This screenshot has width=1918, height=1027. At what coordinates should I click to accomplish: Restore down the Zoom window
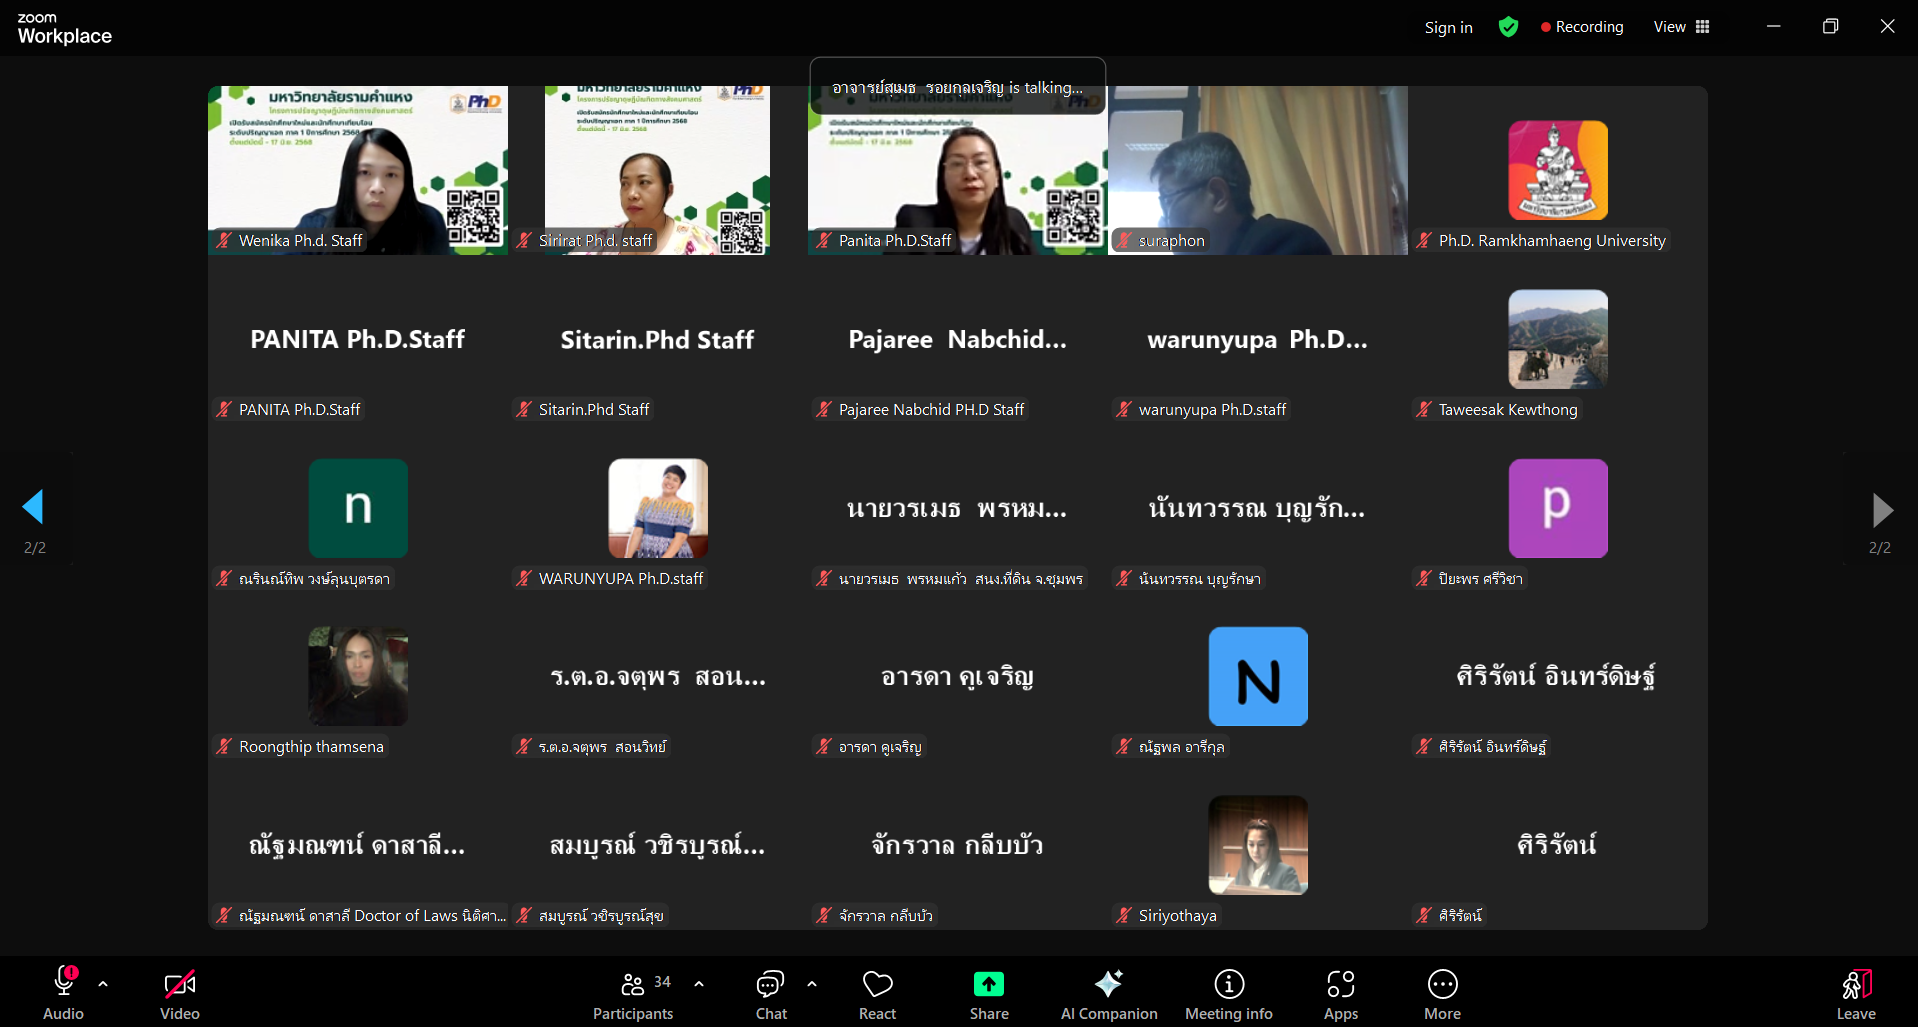pos(1830,27)
